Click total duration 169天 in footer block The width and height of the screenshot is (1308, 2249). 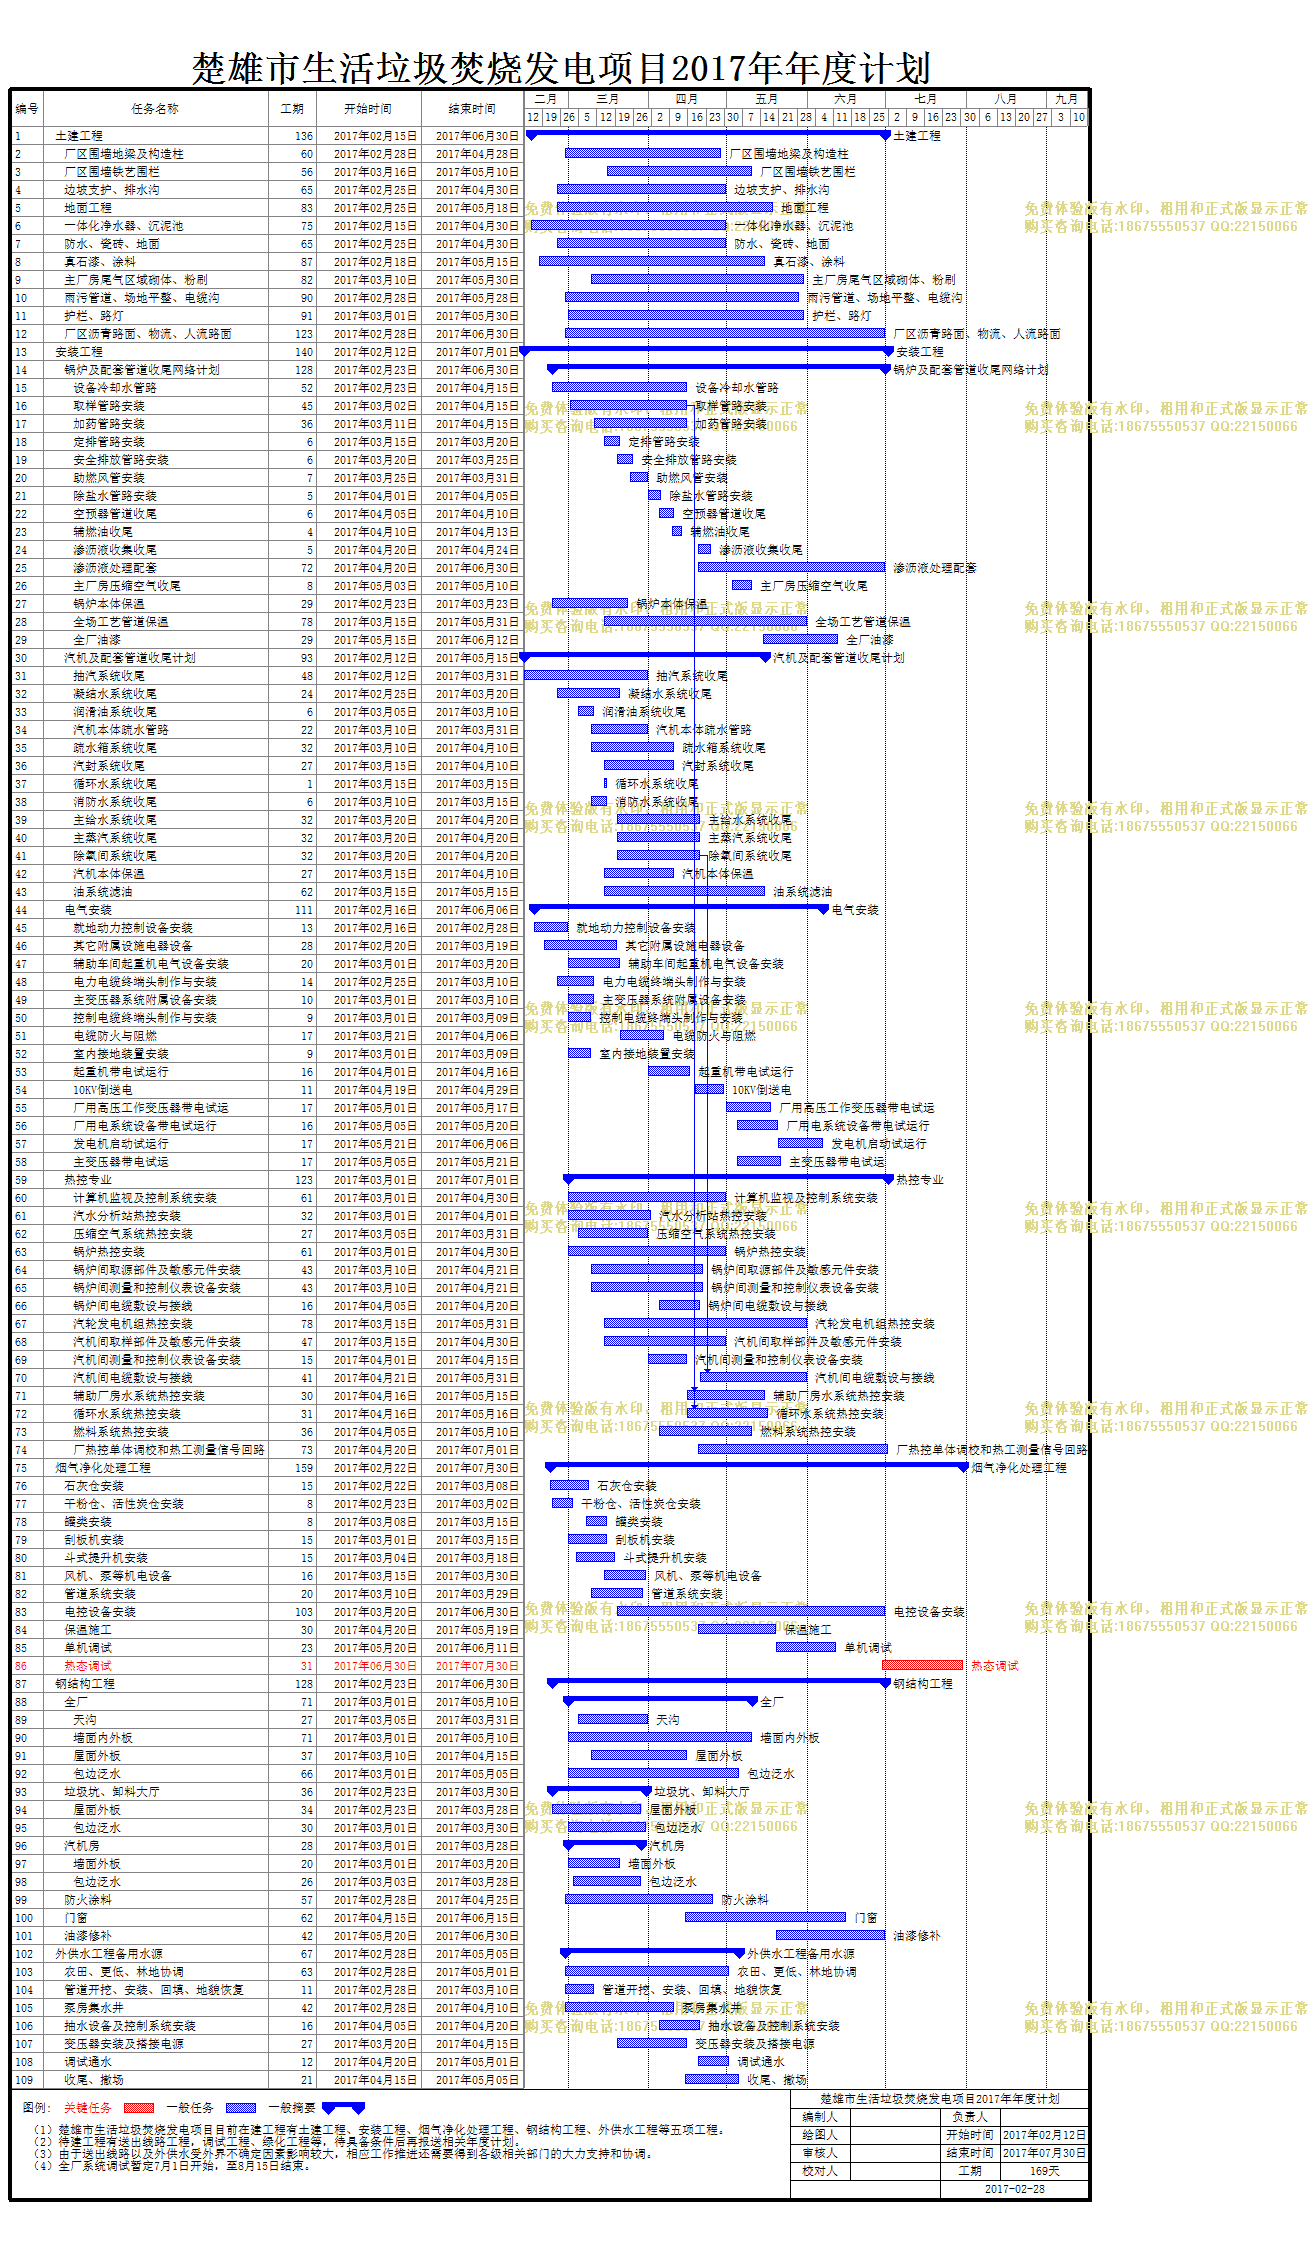[1044, 2171]
